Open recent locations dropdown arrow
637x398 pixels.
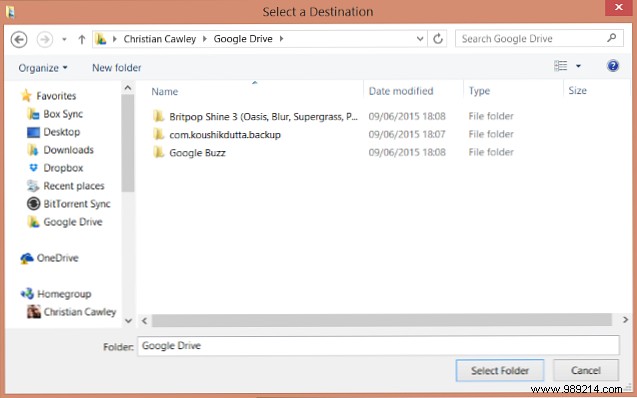click(64, 39)
